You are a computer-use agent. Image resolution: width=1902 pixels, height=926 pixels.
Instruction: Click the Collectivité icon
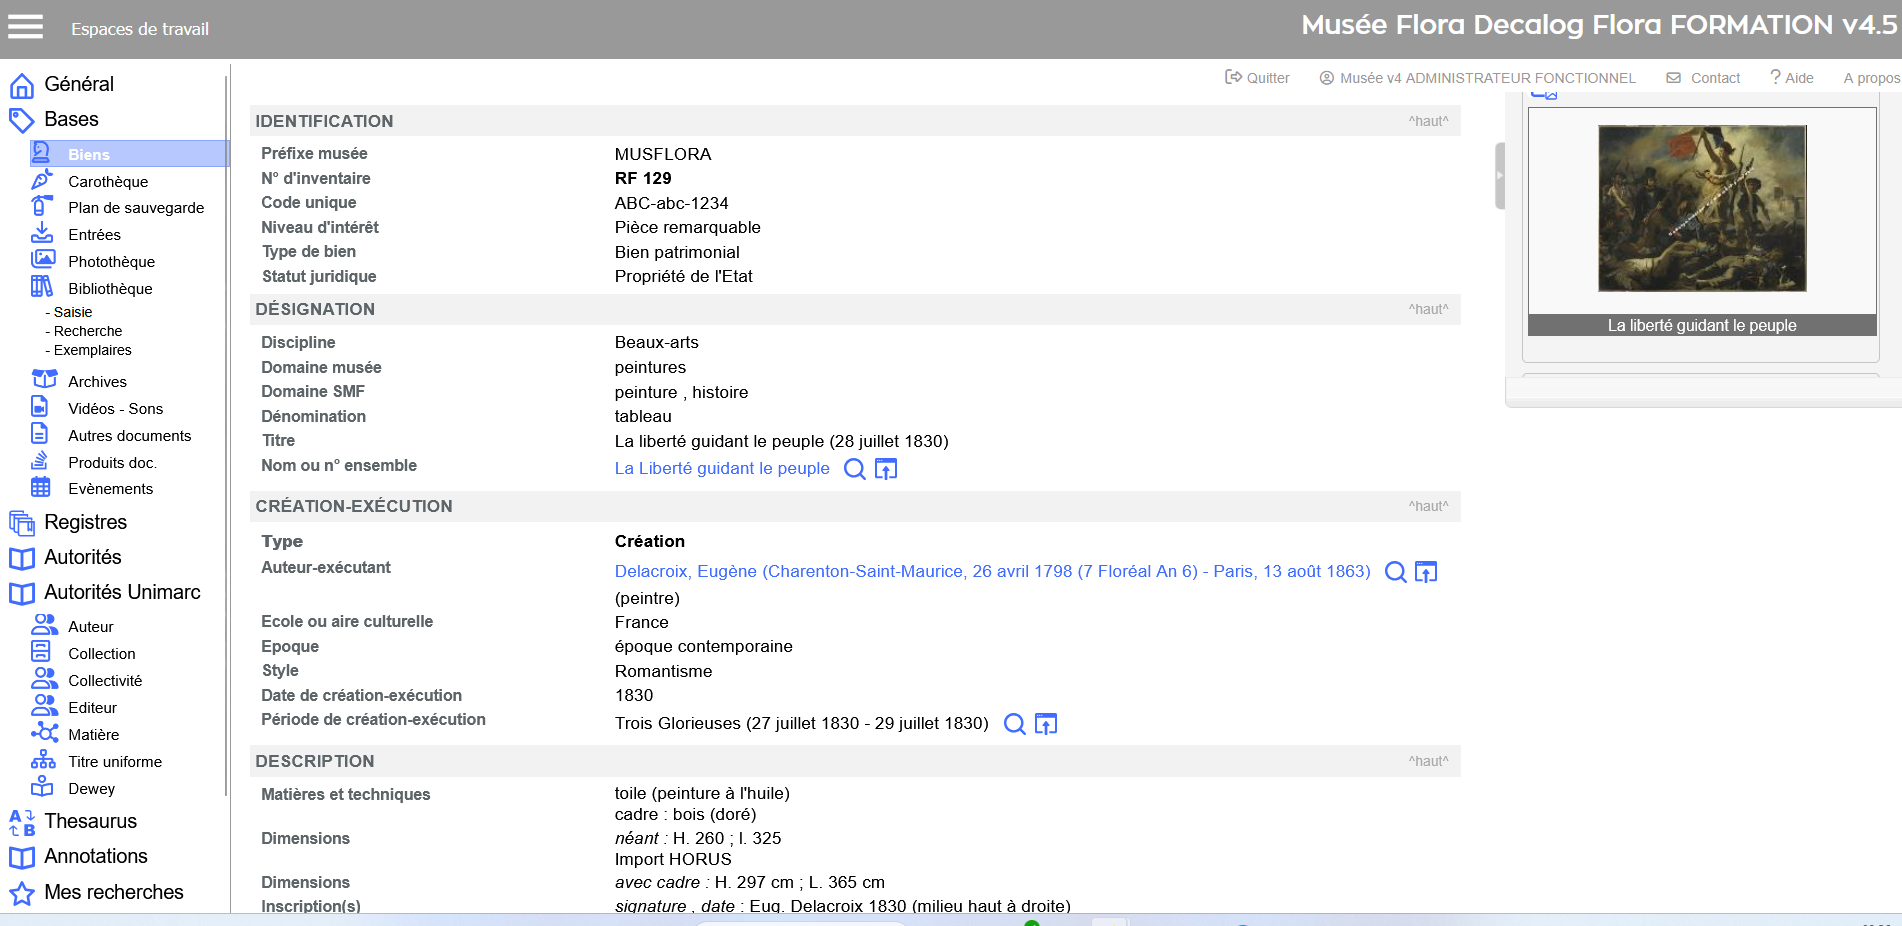point(44,679)
